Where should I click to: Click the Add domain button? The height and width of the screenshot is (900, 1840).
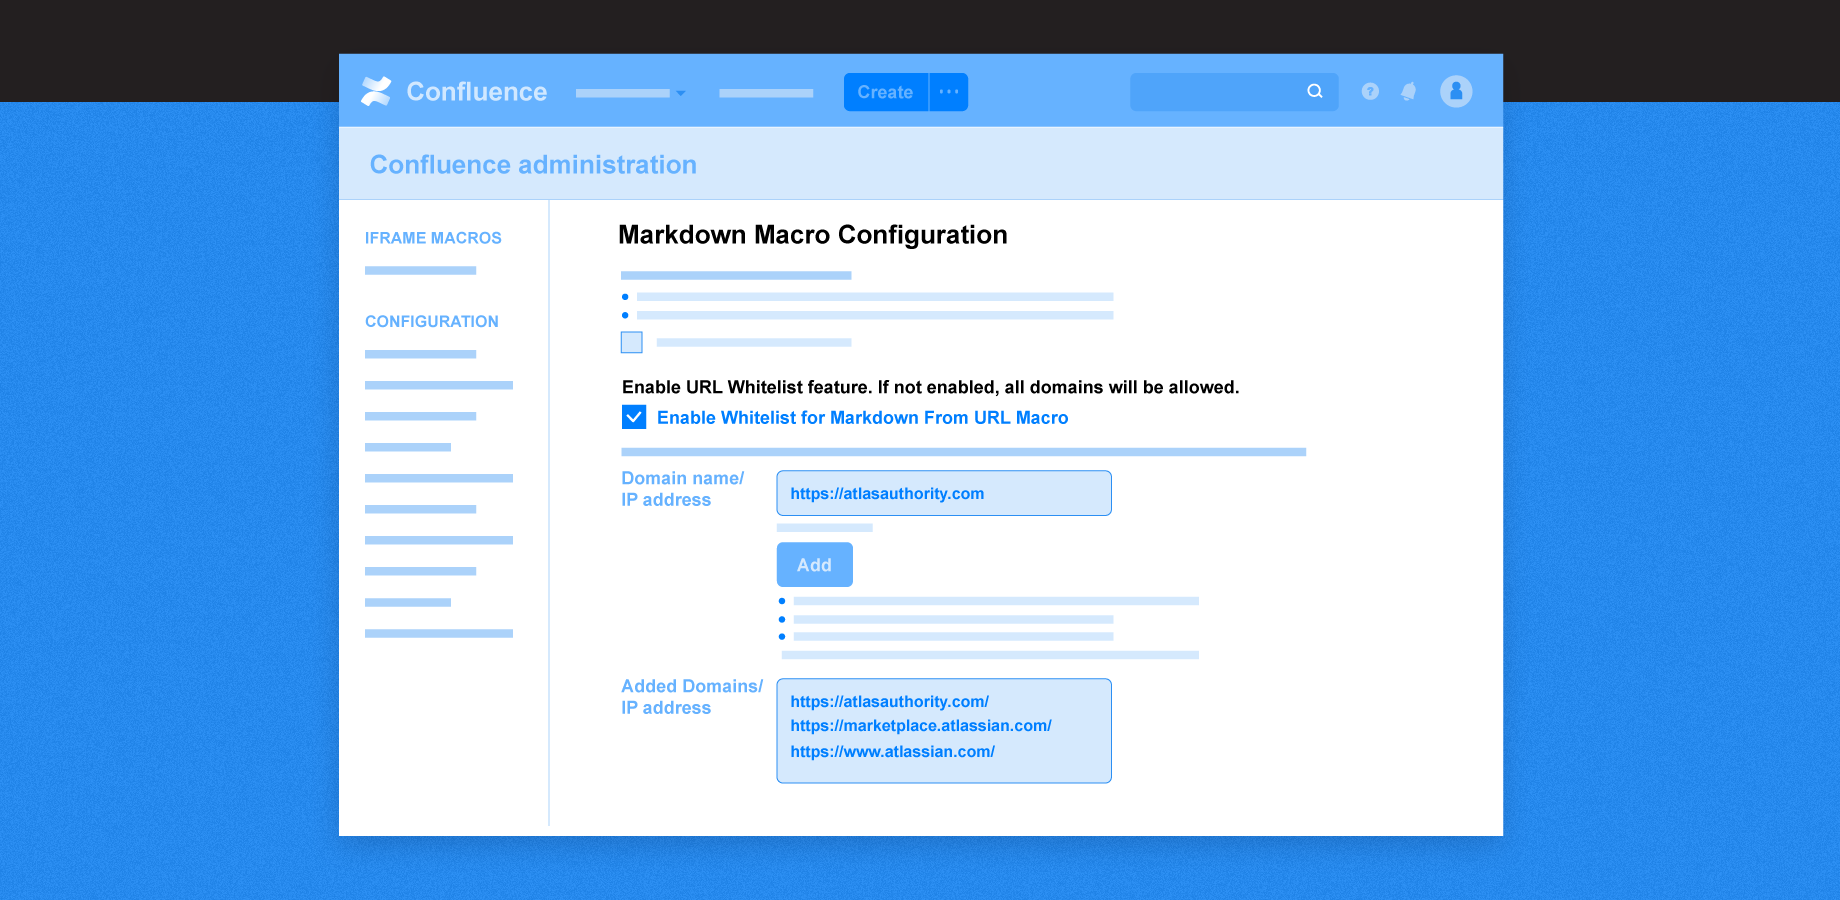click(815, 565)
